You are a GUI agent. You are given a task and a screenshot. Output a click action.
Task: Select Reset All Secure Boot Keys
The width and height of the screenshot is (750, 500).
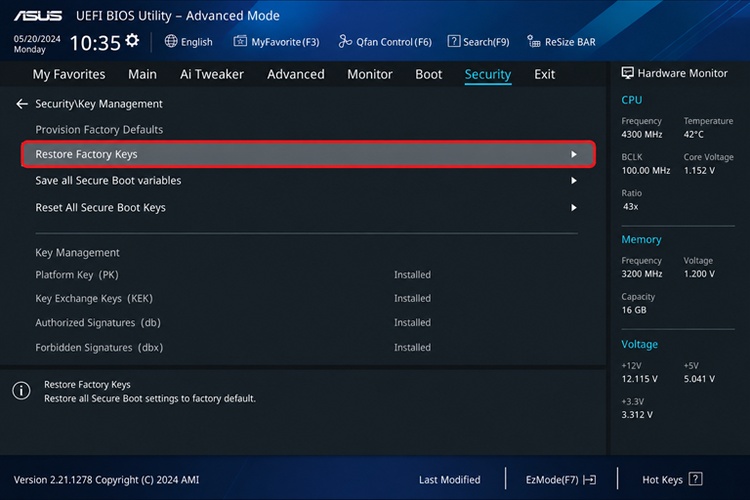pyautogui.click(x=306, y=208)
